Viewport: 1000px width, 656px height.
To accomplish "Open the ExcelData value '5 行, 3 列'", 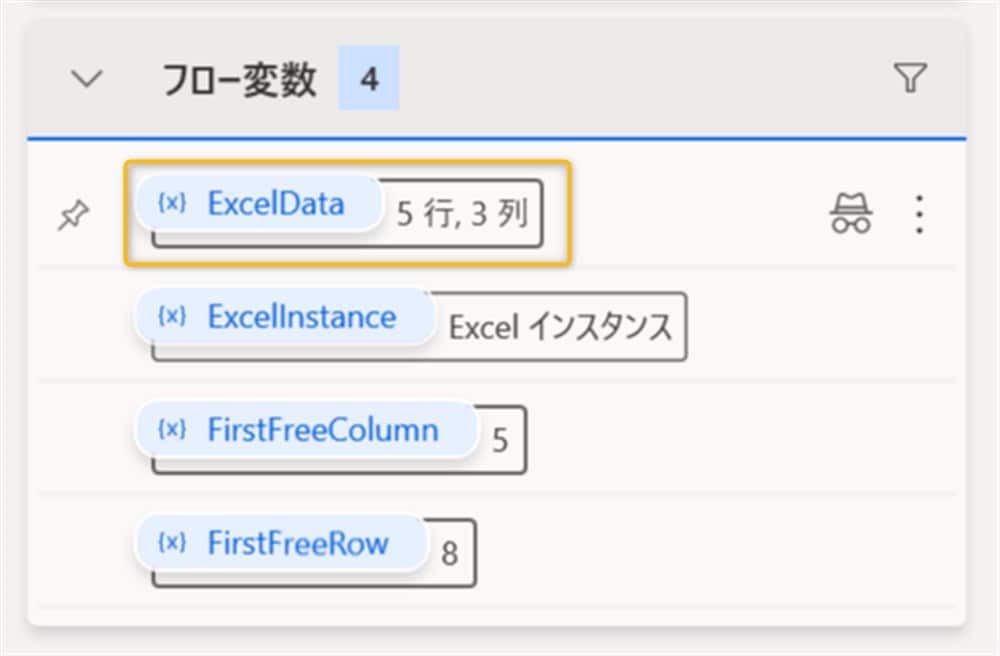I will pyautogui.click(x=462, y=215).
